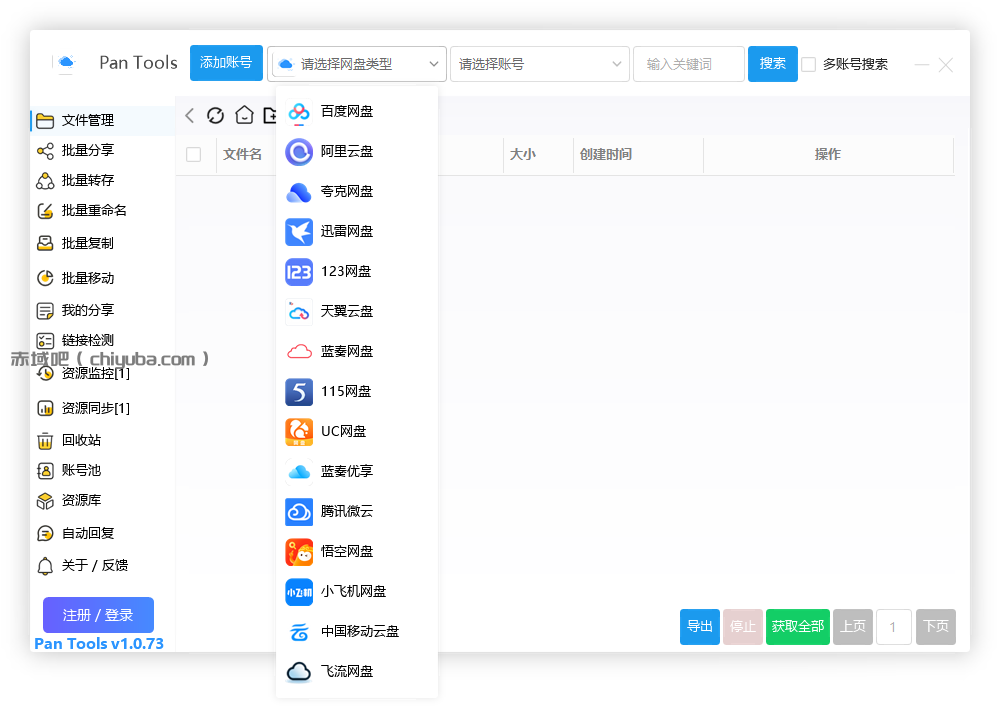Go to the home directory icon
The width and height of the screenshot is (1000, 721).
(x=244, y=115)
